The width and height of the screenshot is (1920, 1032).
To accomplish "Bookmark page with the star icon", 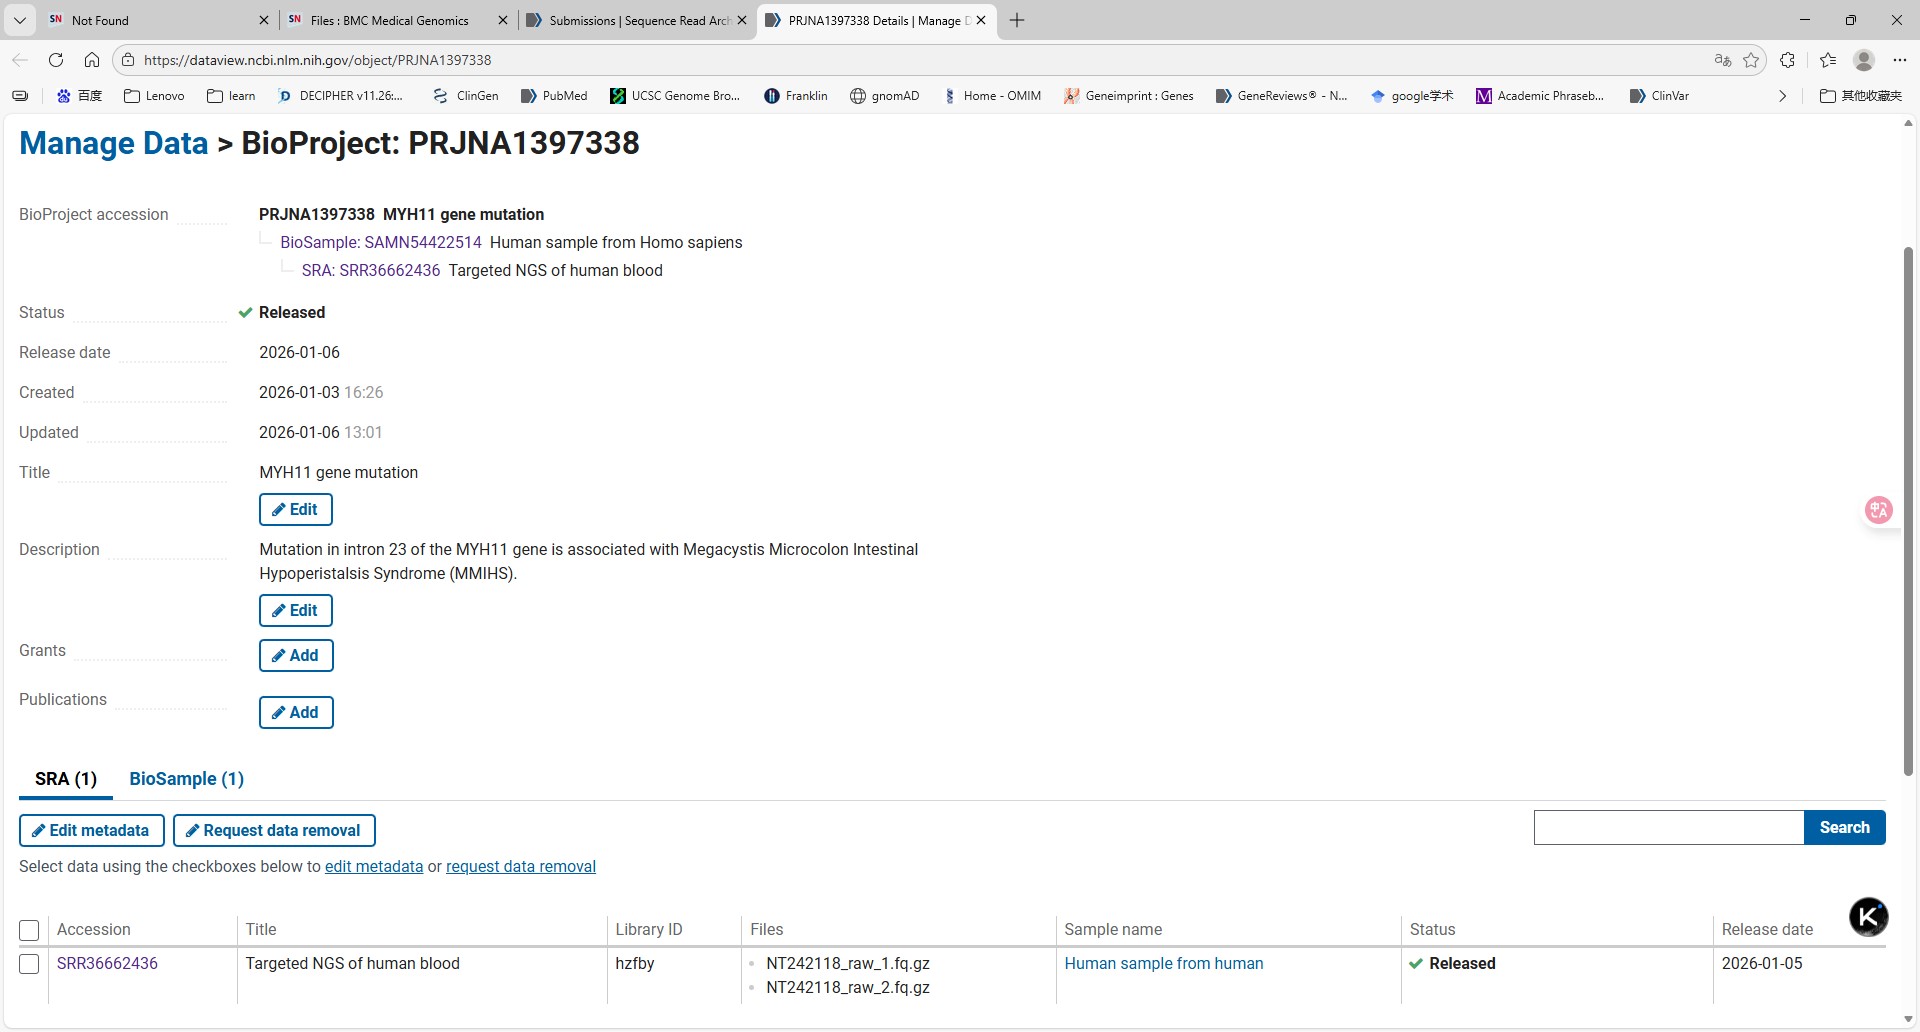I will (x=1751, y=60).
